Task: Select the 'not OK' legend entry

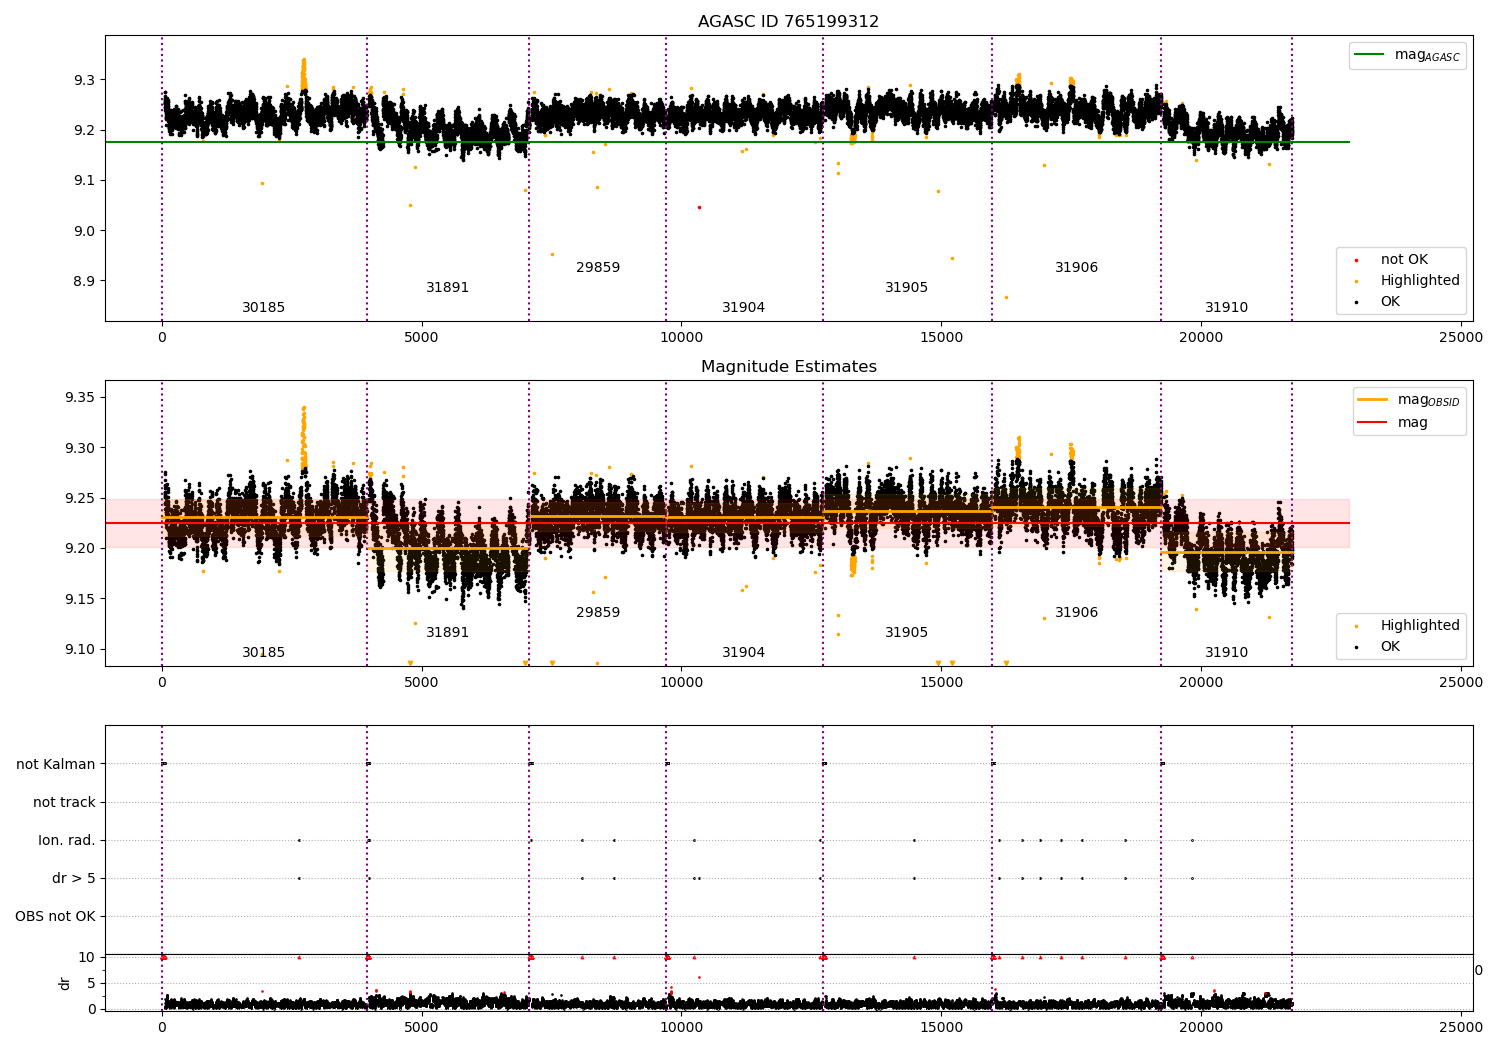Action: 1404,260
